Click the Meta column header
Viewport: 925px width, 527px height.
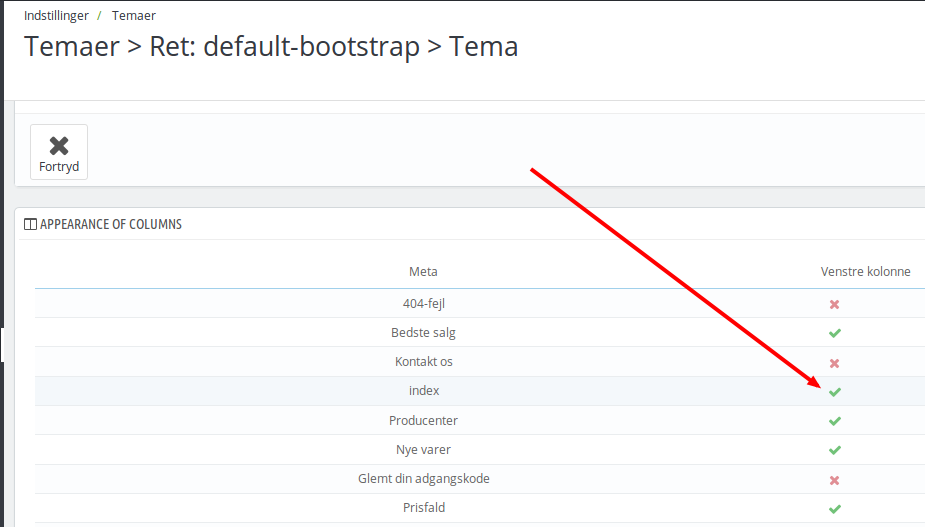[x=423, y=271]
